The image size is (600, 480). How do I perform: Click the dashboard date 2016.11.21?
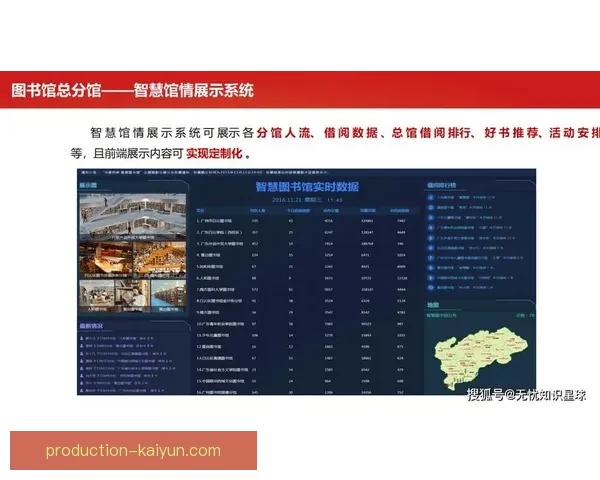click(x=287, y=200)
